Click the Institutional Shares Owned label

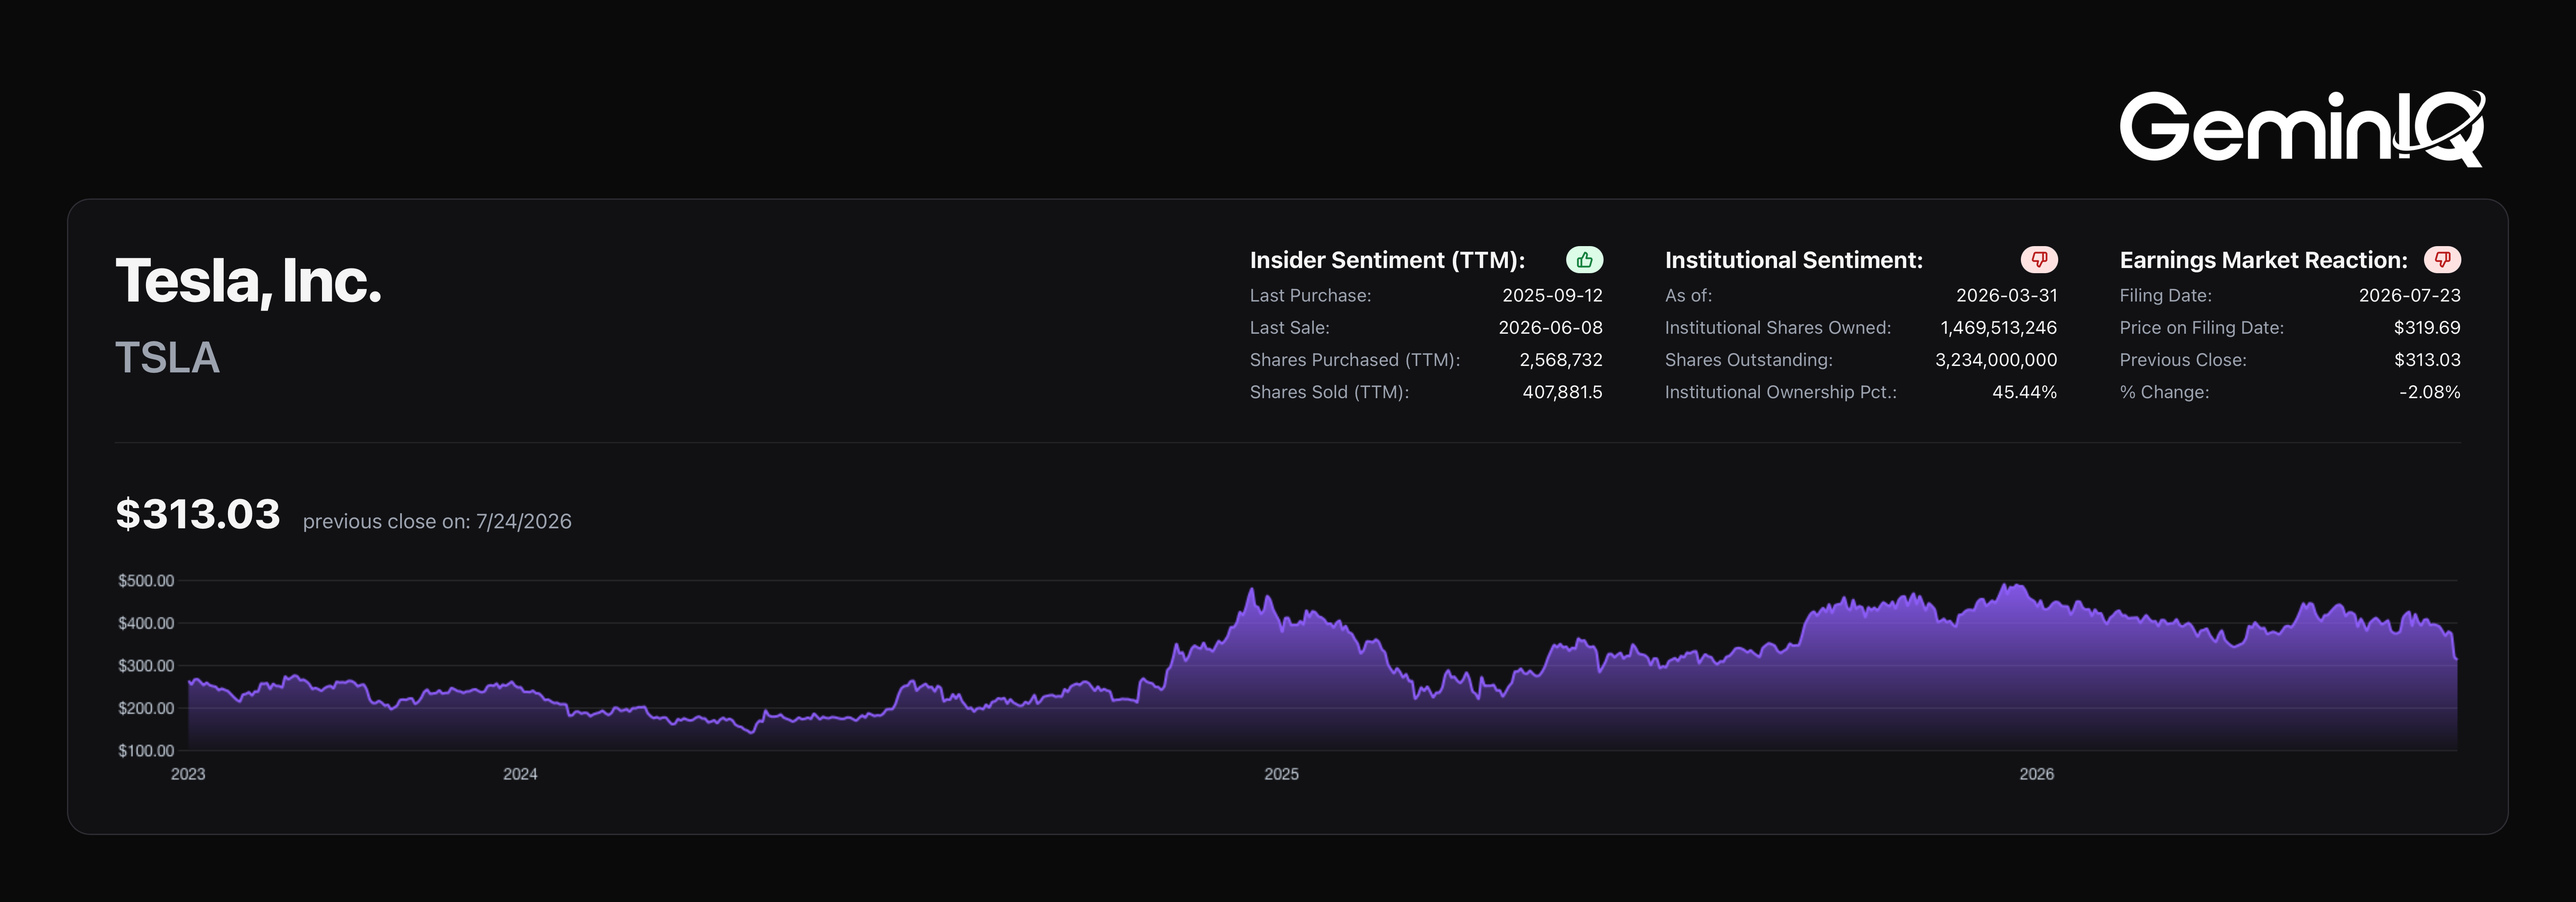[1778, 328]
